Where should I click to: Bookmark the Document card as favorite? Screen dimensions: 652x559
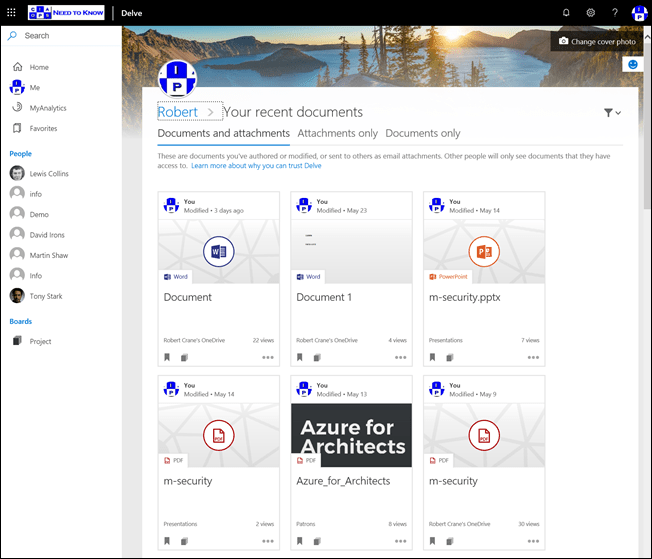[x=167, y=357]
